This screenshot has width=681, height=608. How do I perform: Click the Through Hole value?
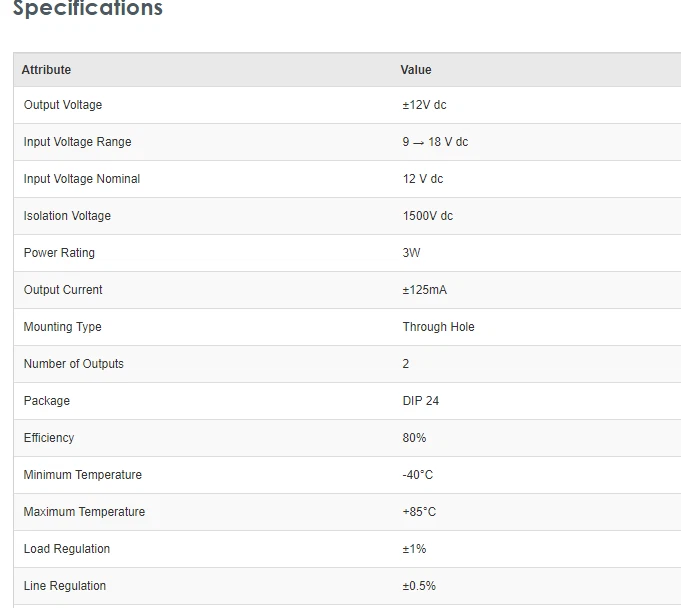439,327
